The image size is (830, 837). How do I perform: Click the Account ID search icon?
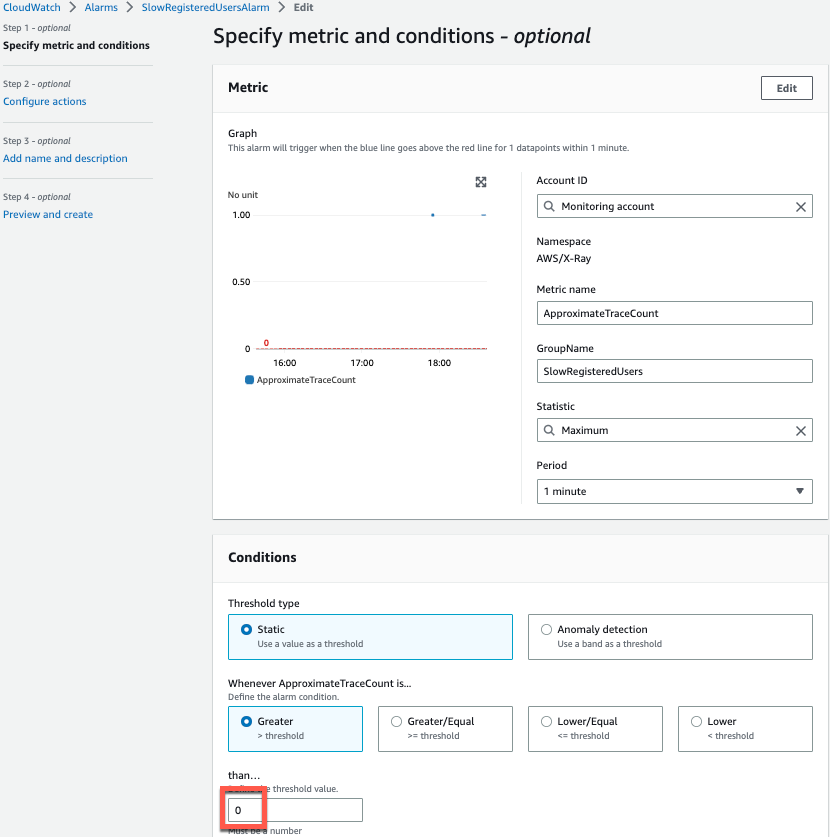pos(549,206)
